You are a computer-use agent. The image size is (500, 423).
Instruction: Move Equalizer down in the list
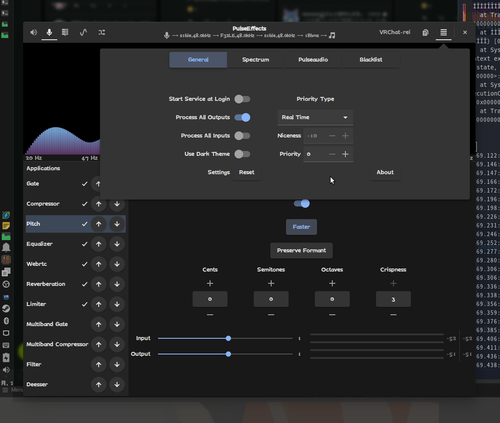(117, 244)
